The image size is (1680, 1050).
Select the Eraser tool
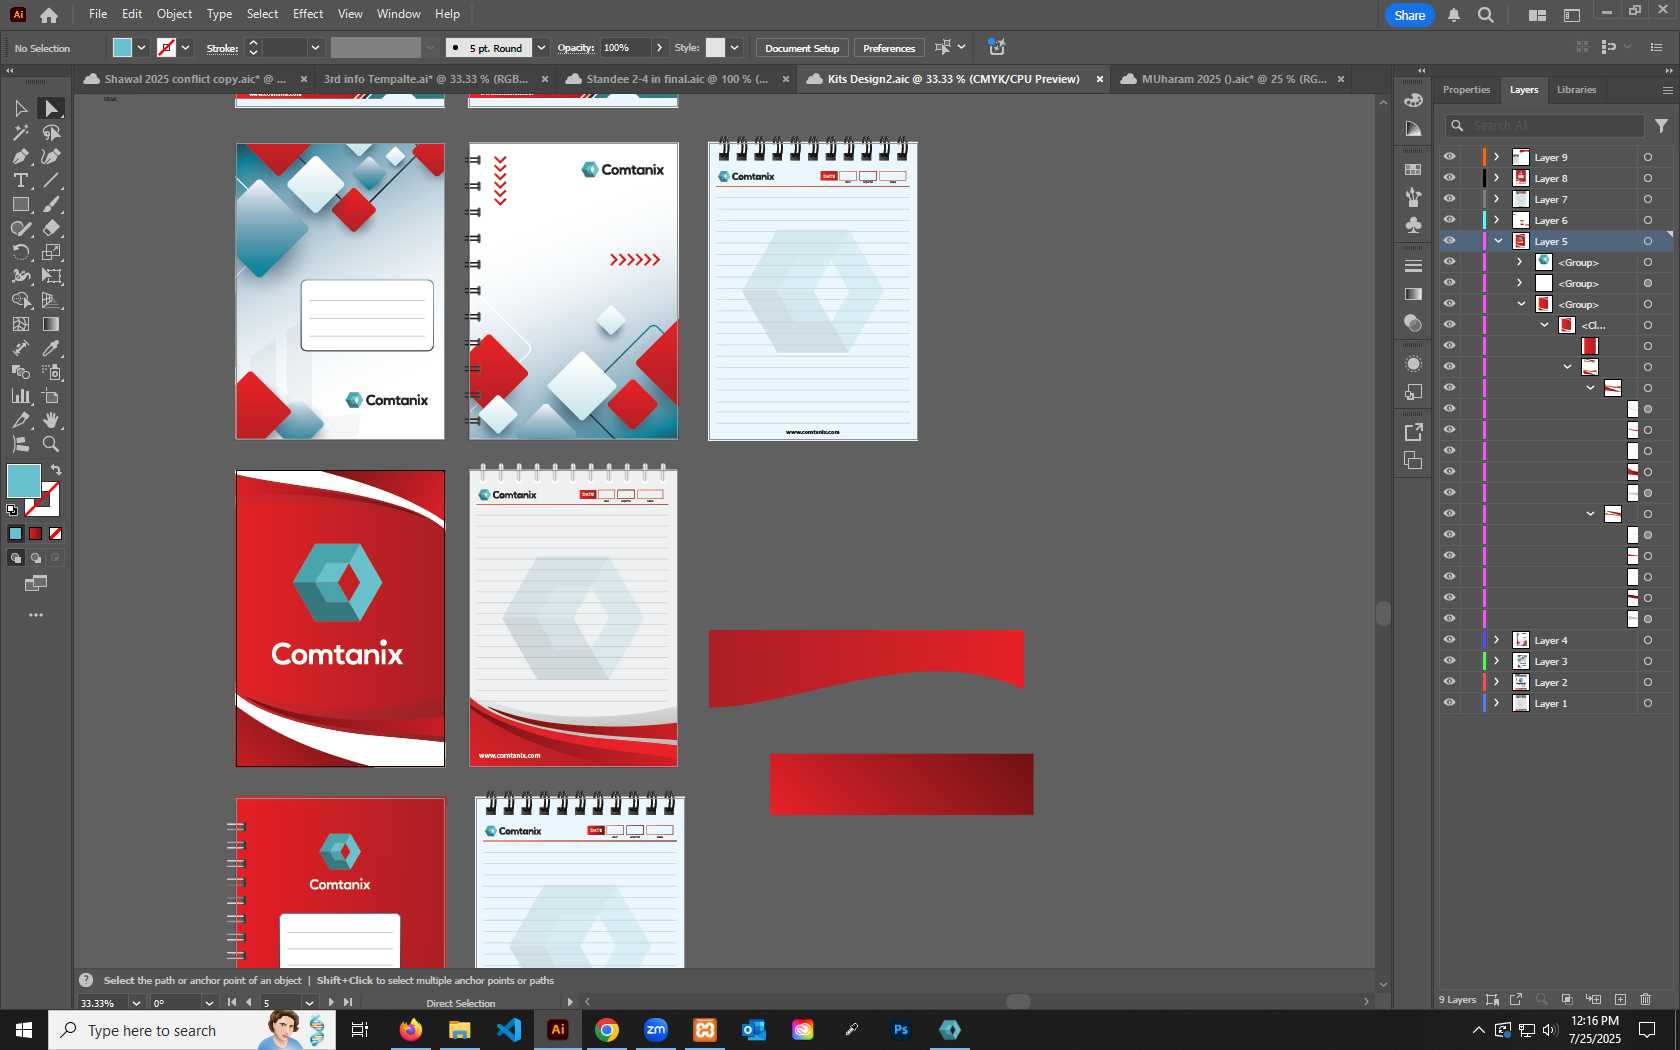click(x=51, y=228)
